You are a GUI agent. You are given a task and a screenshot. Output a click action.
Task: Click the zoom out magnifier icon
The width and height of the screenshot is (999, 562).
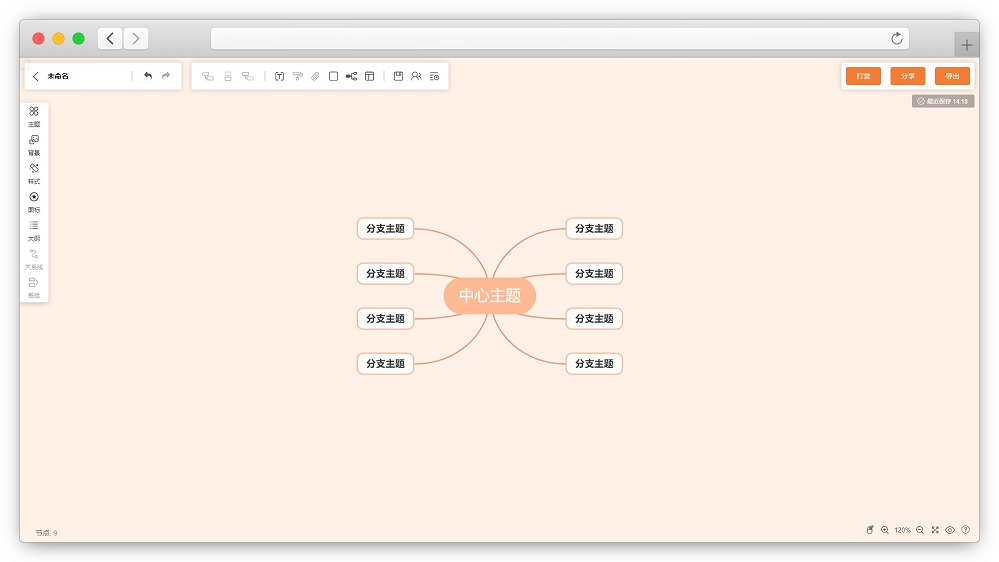[x=920, y=530]
